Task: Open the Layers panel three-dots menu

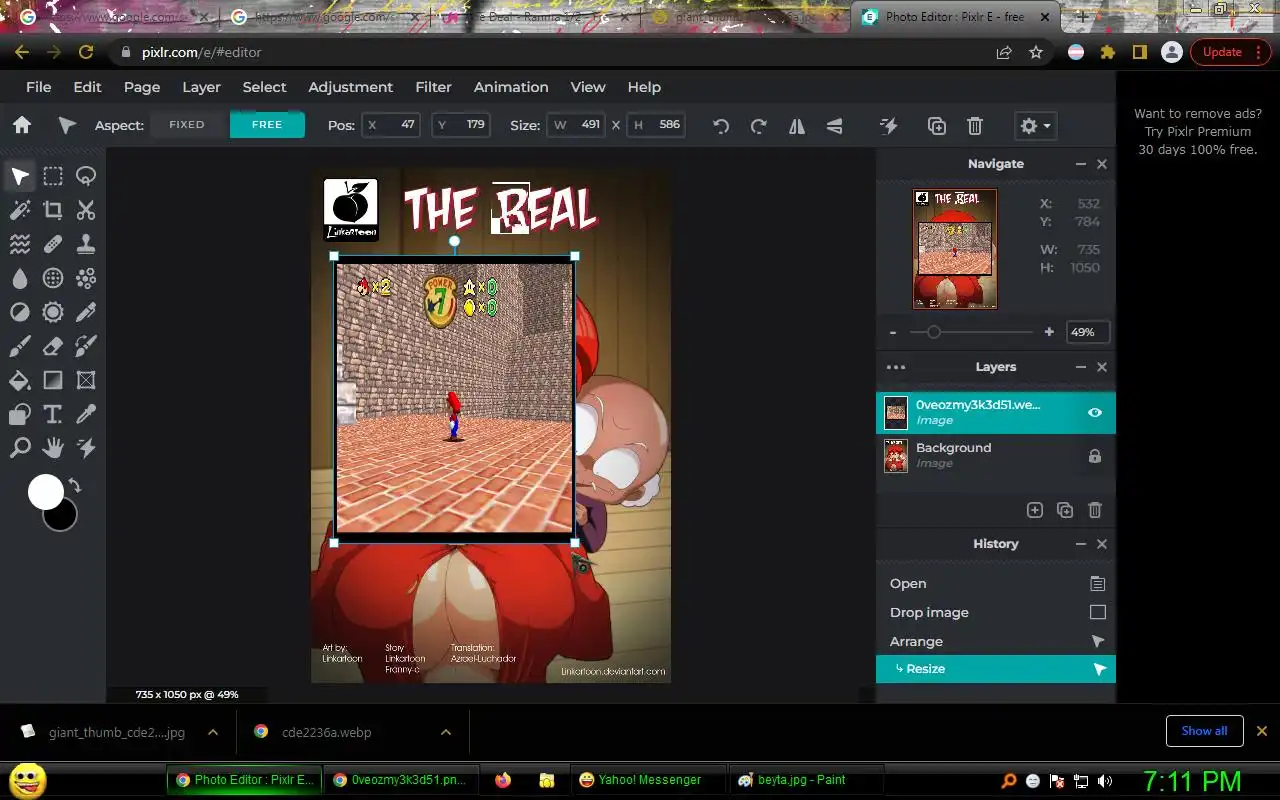Action: pos(896,367)
